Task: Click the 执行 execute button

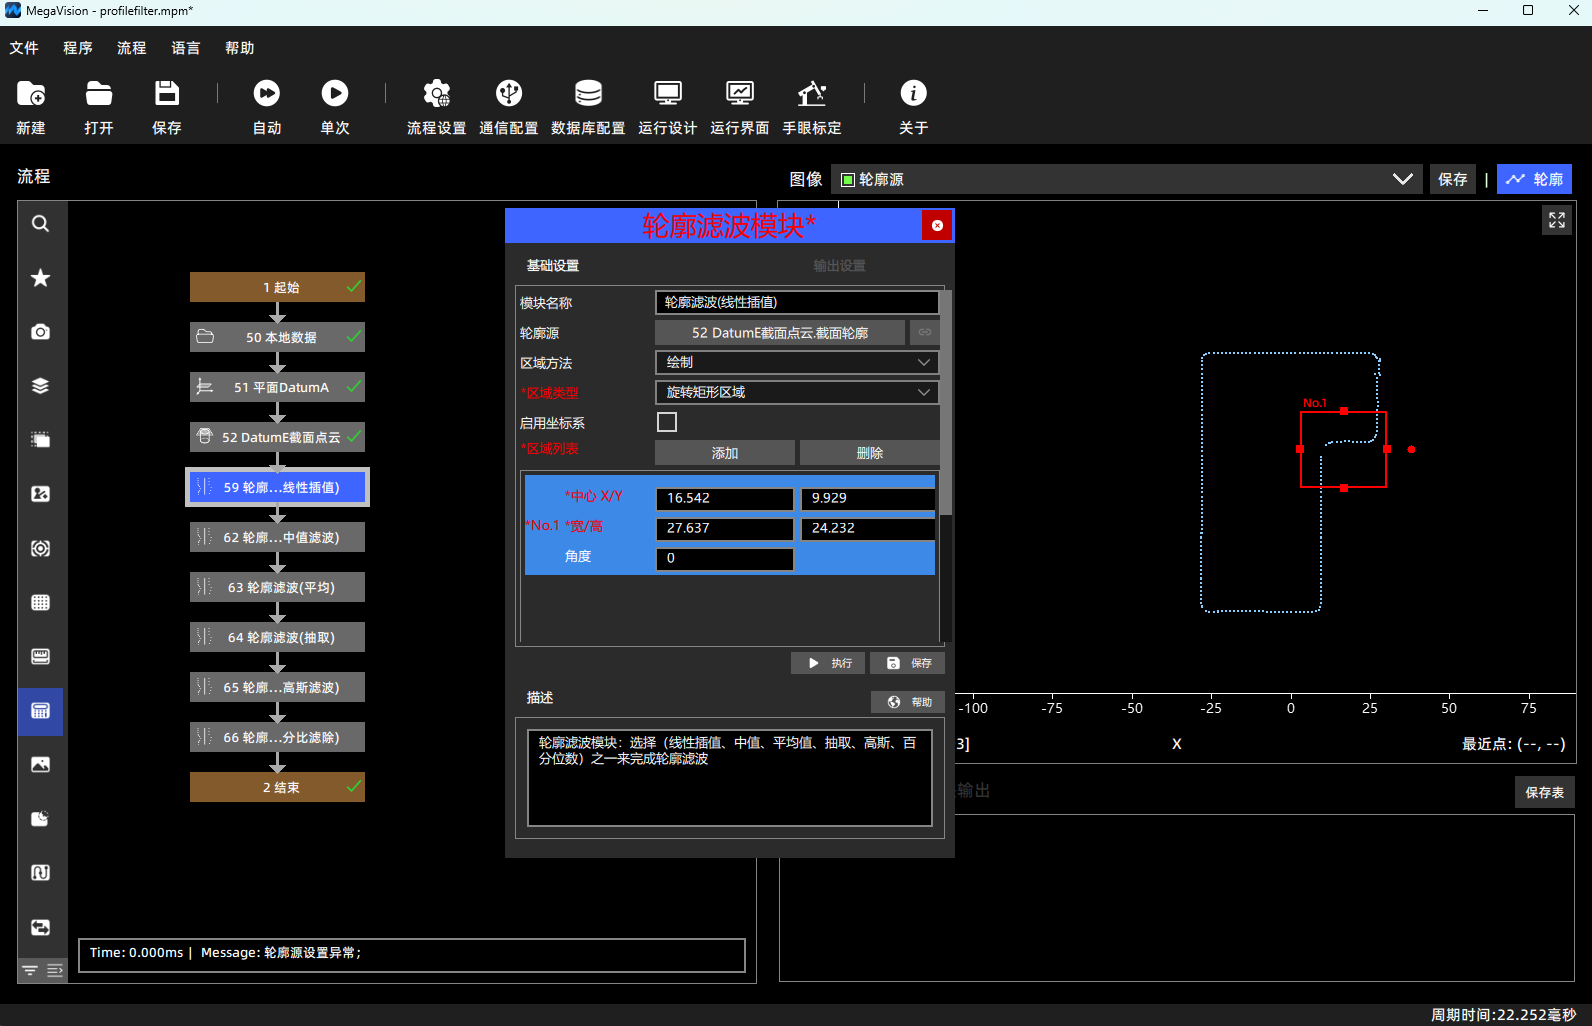Action: [828, 663]
